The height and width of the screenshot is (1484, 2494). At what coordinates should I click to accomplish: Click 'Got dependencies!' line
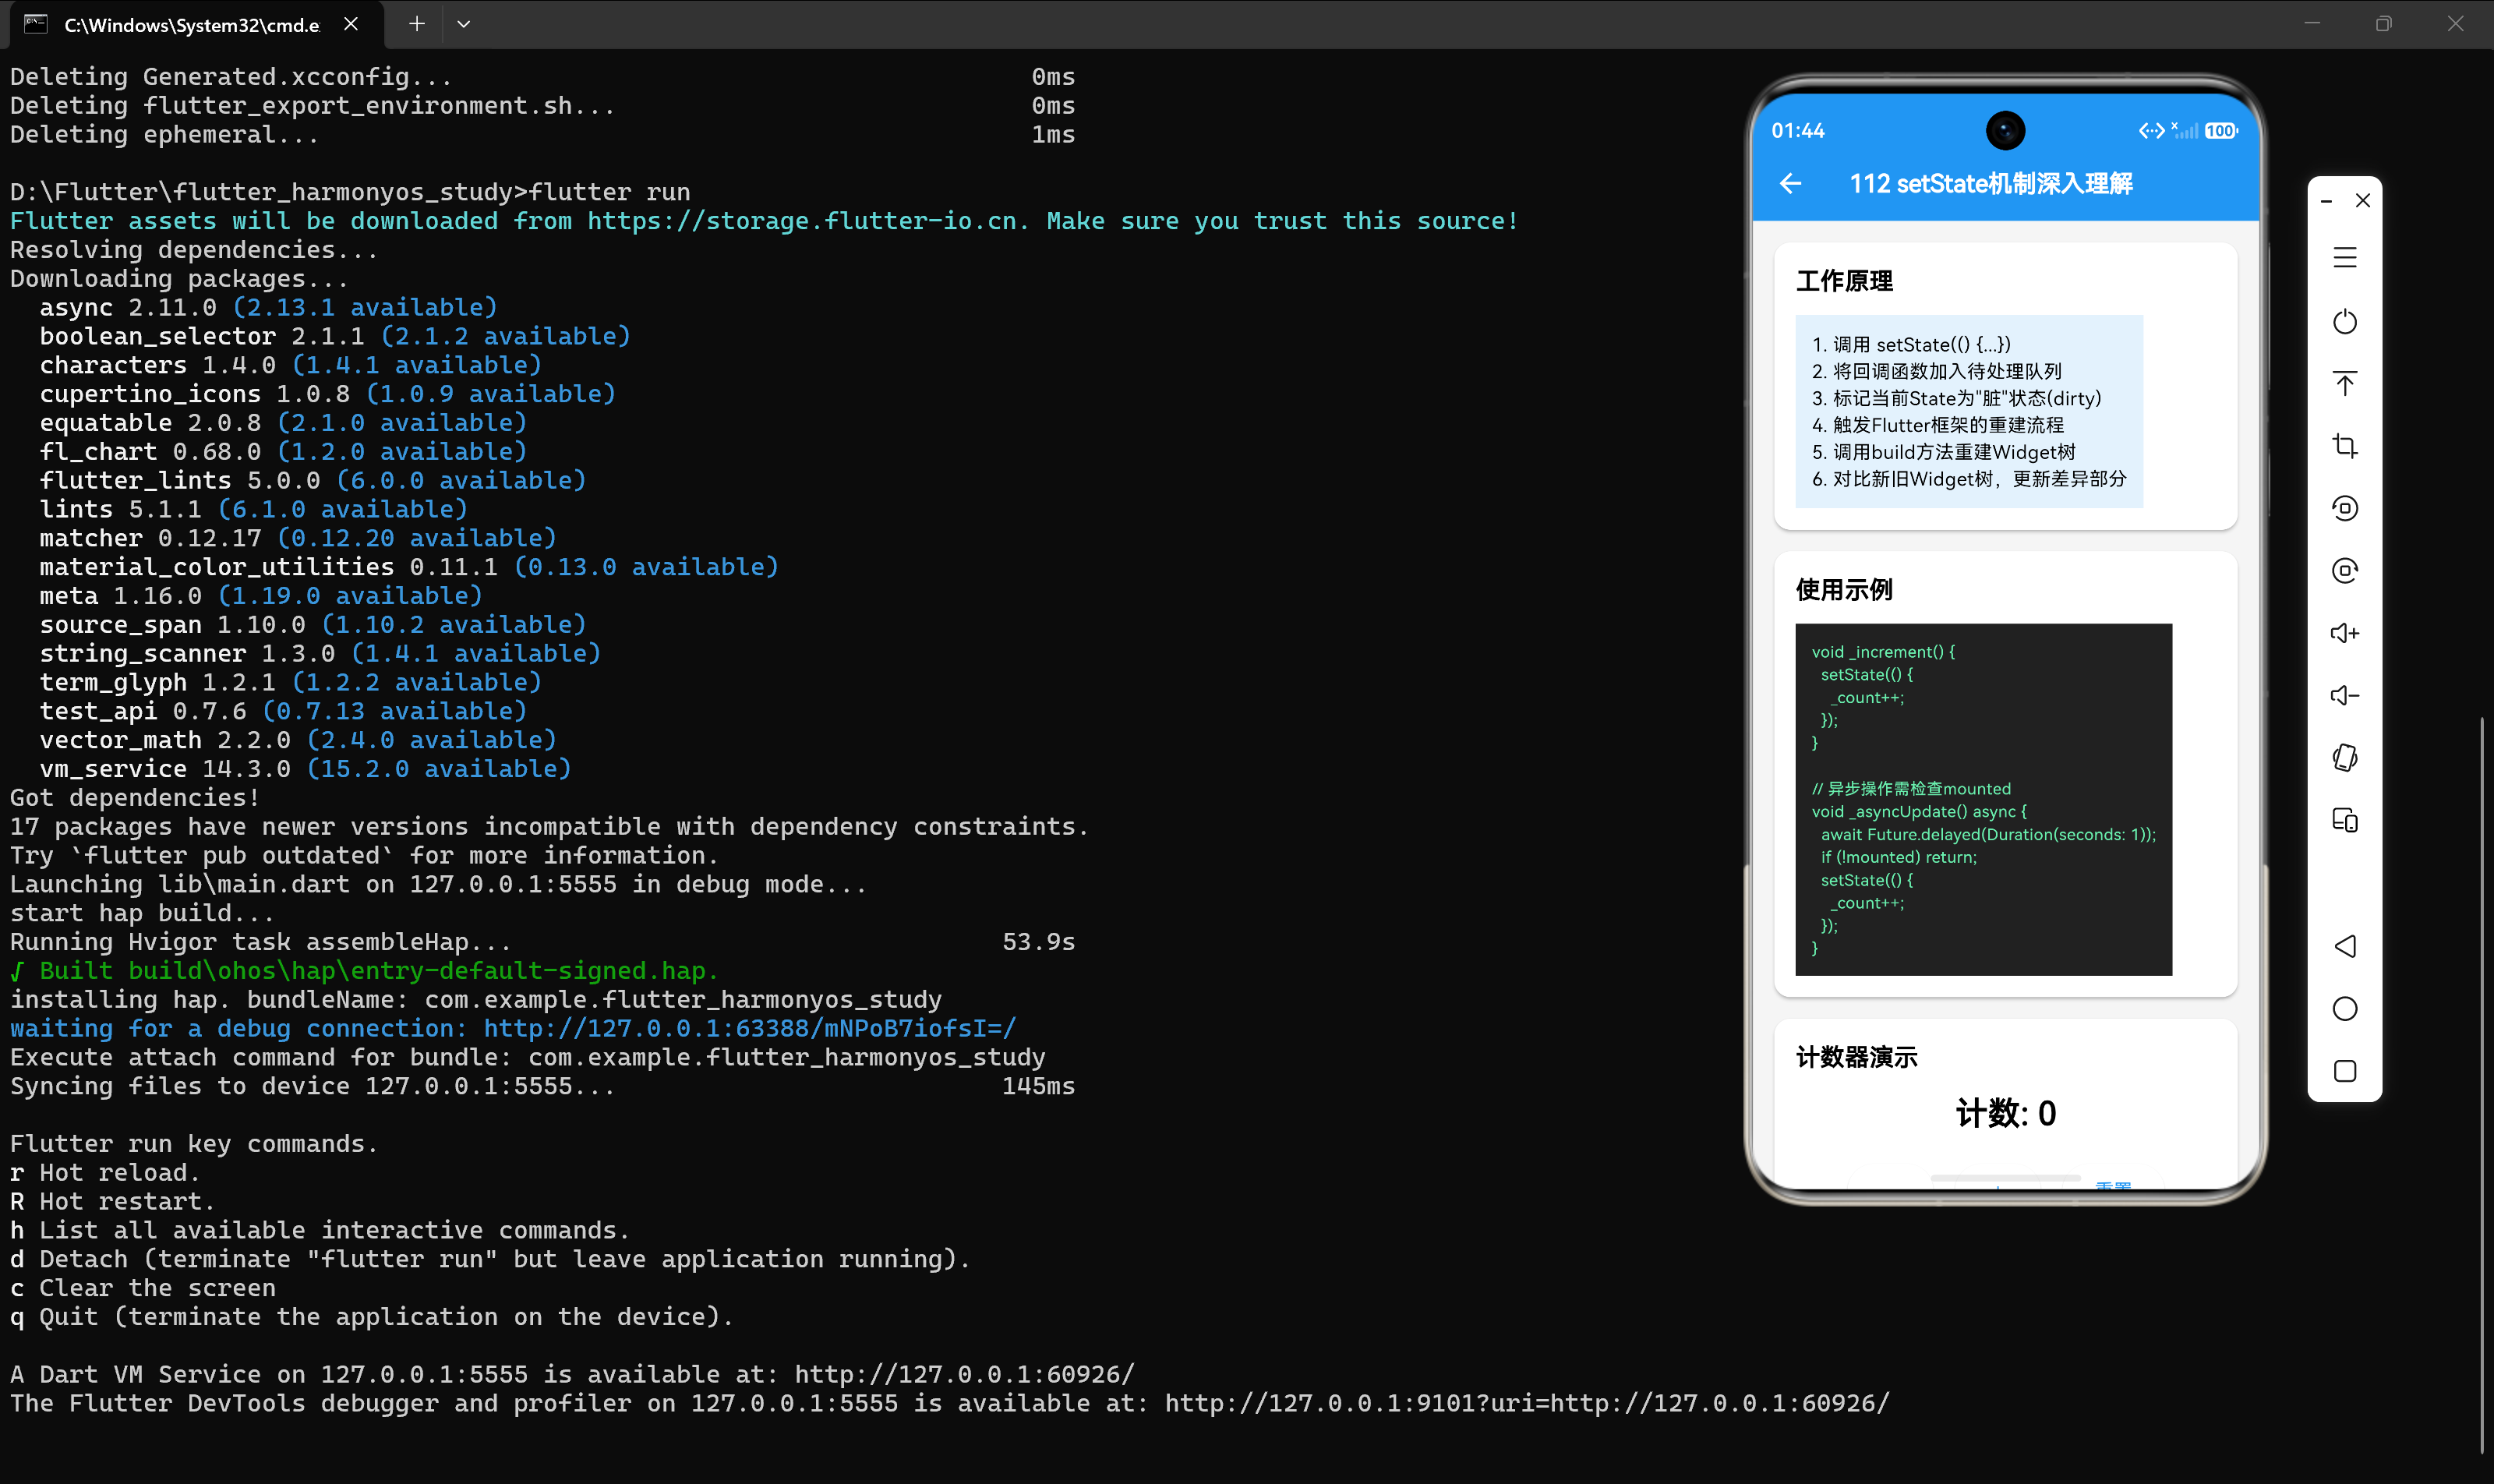click(x=135, y=798)
